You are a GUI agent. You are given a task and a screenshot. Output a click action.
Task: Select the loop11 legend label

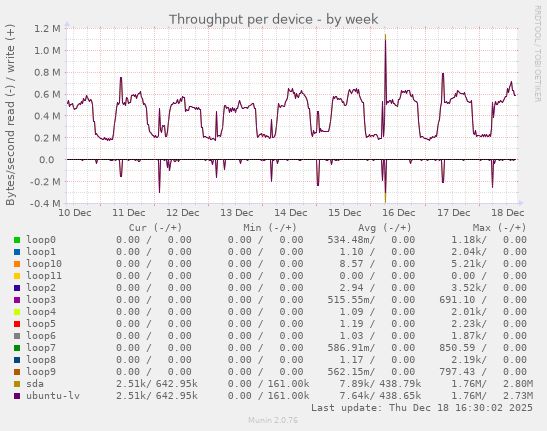[44, 276]
